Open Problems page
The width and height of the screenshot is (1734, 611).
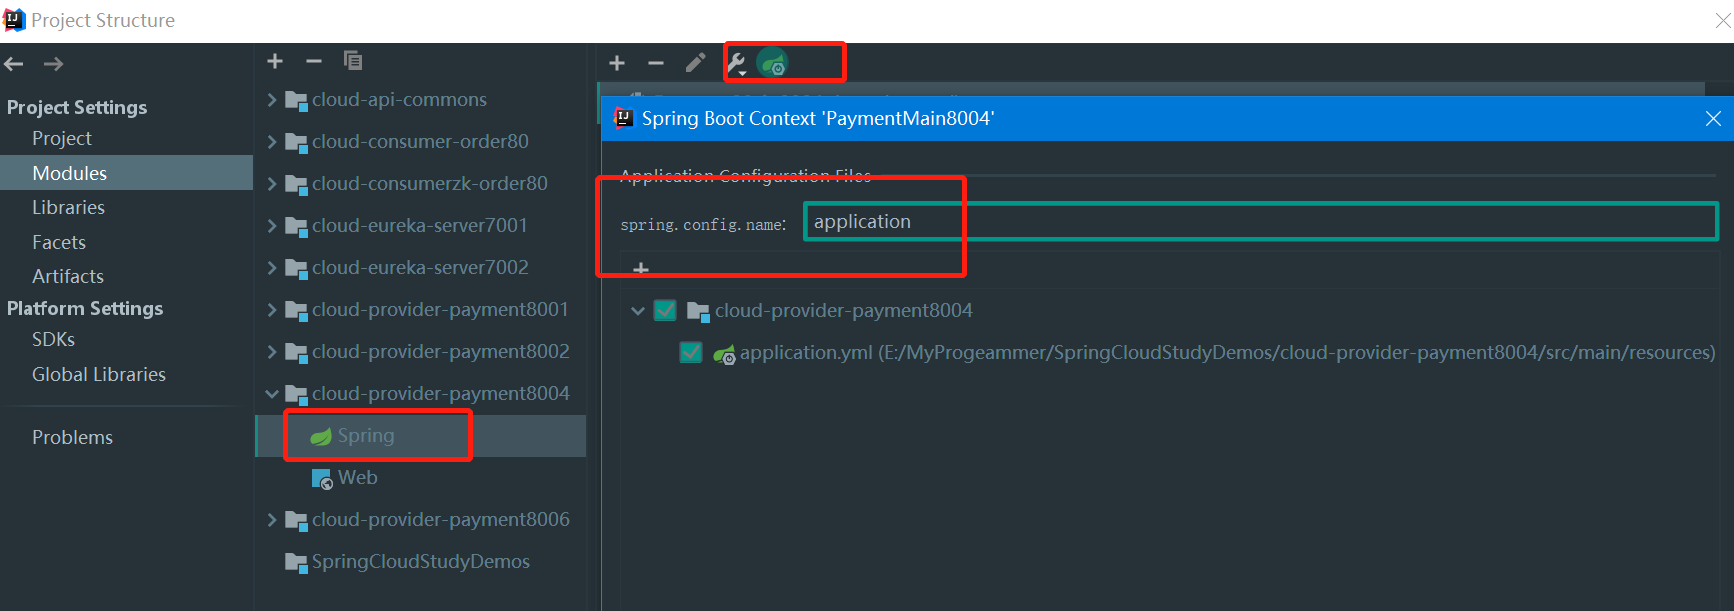tap(72, 438)
